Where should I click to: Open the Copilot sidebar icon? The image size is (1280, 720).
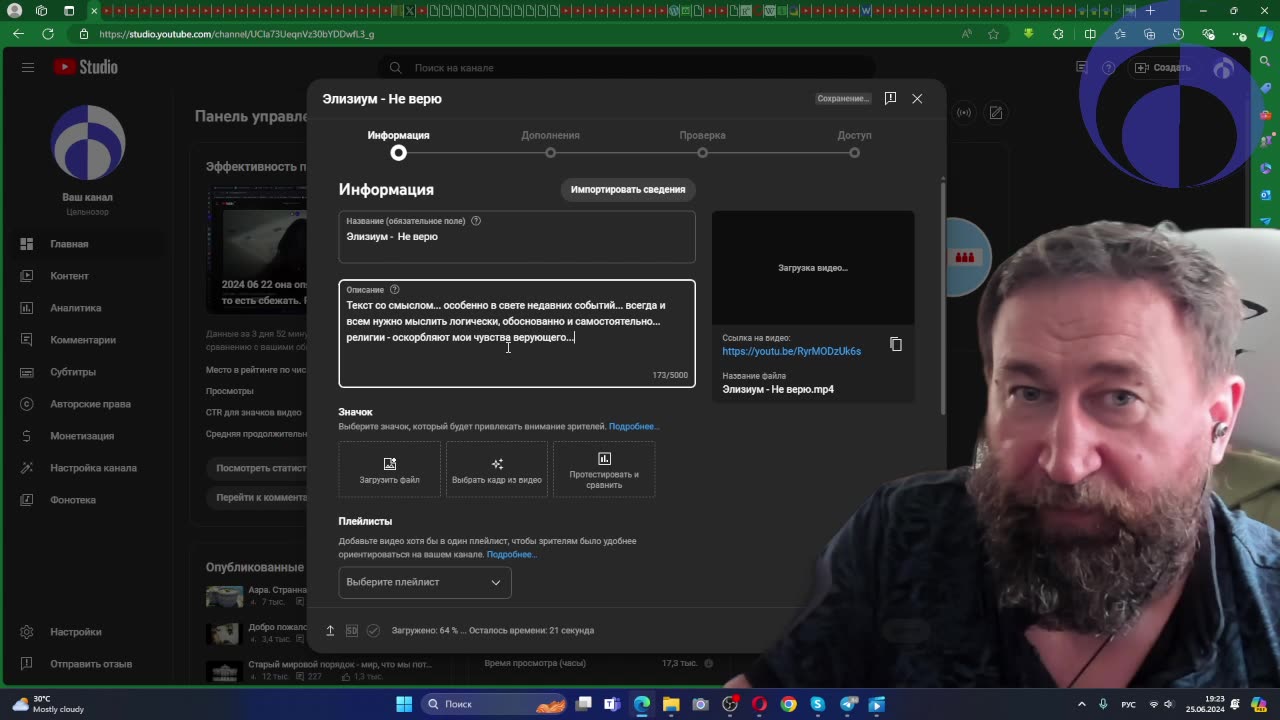coord(1266,34)
